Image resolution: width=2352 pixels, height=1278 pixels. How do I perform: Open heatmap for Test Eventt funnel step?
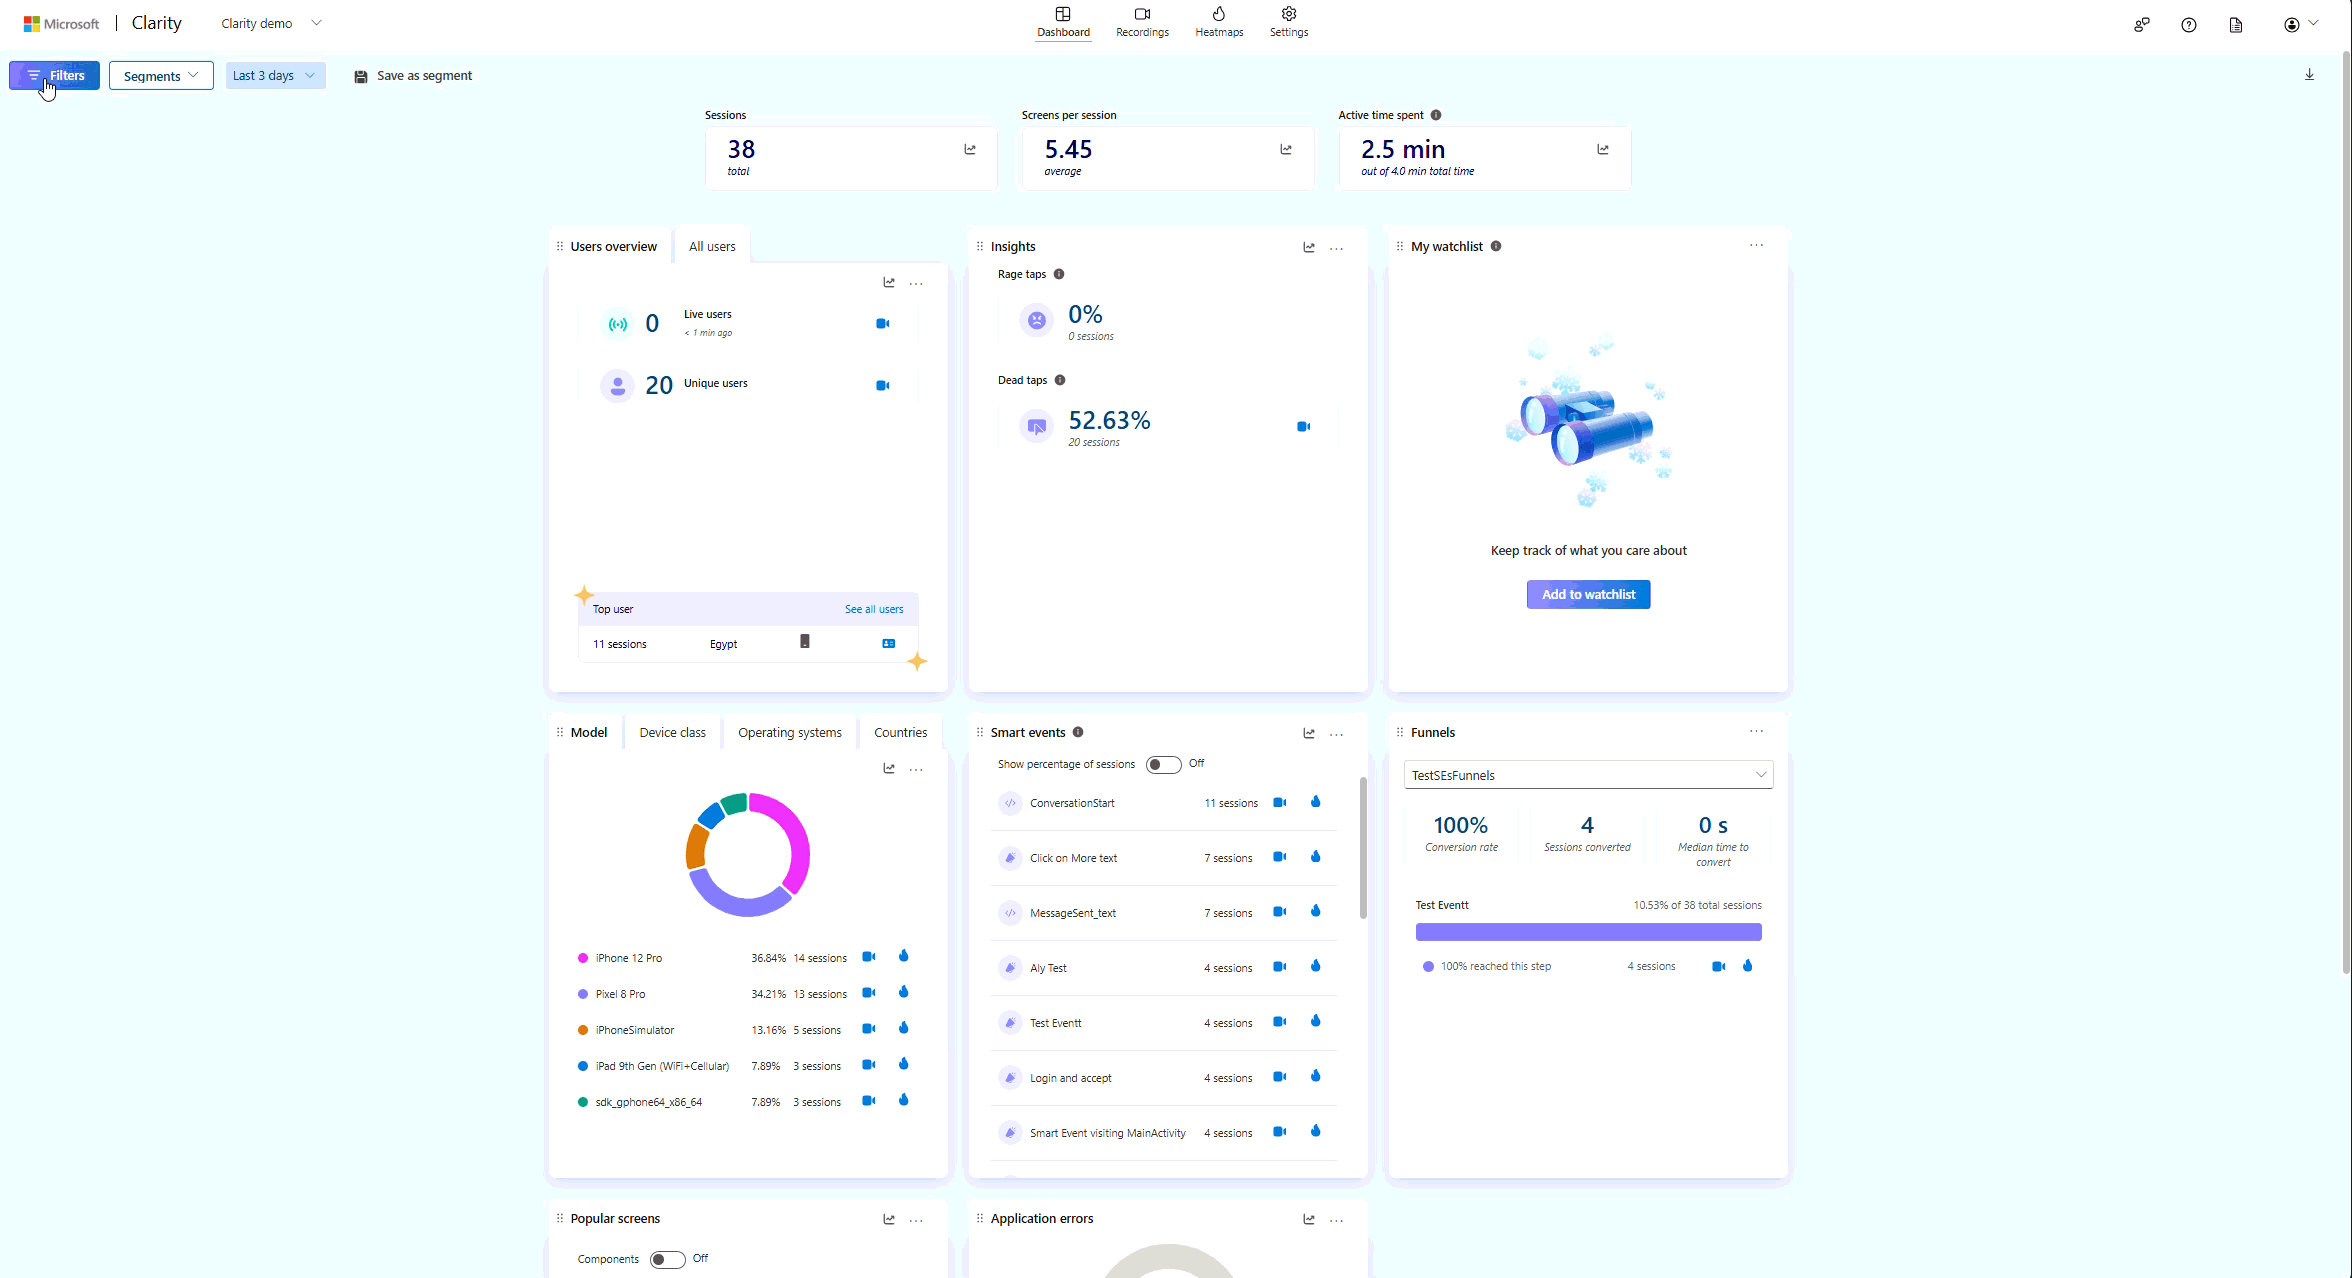[x=1748, y=966]
